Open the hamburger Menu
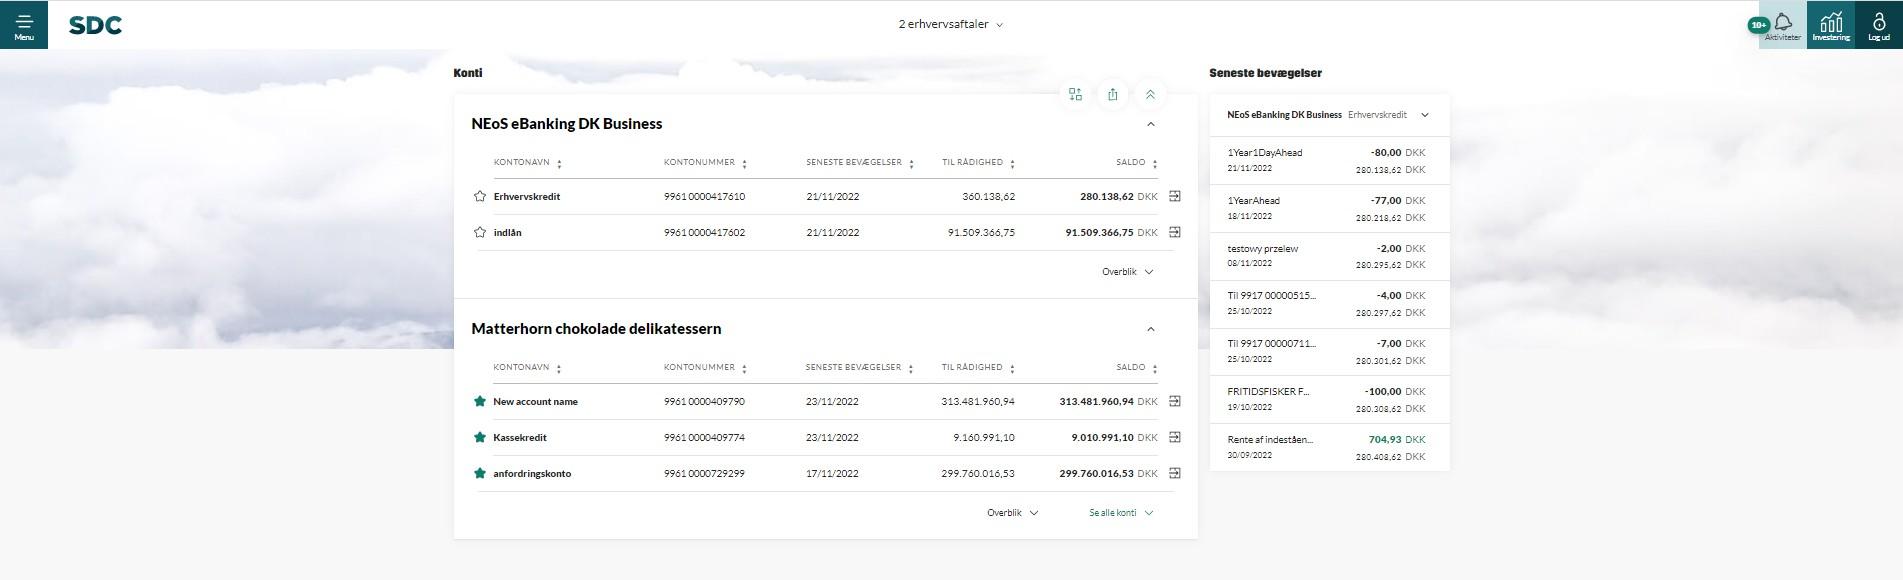The width and height of the screenshot is (1903, 580). [24, 25]
